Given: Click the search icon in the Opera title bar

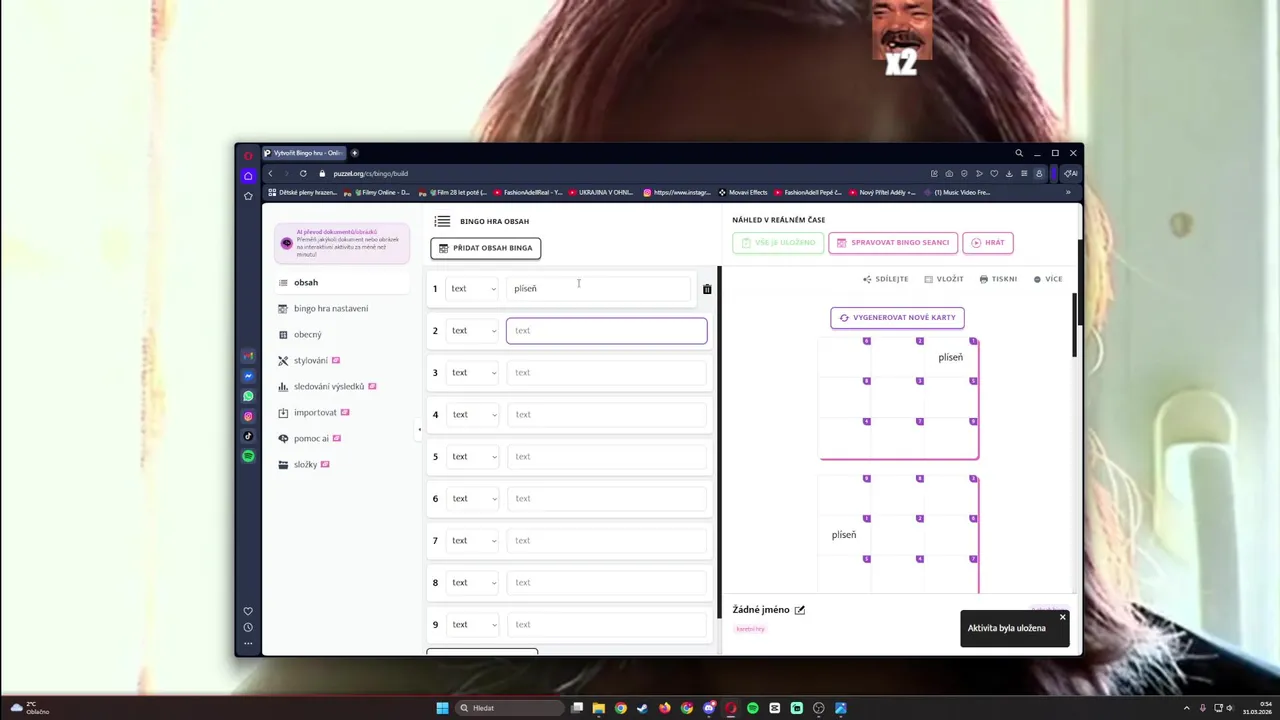Looking at the screenshot, I should point(1019,153).
